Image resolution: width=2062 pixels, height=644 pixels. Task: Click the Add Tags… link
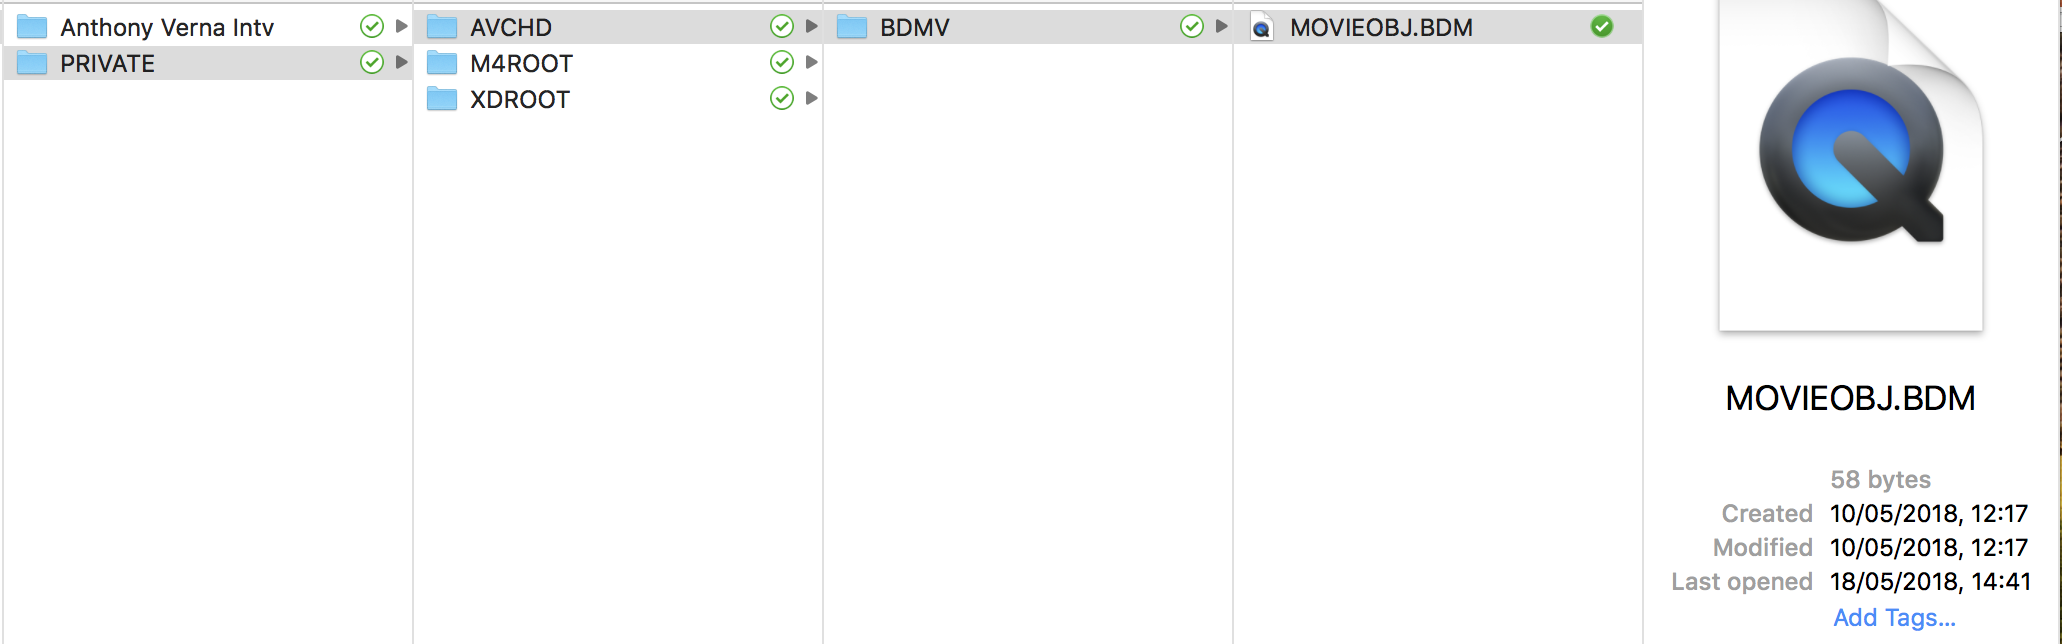coord(1894,618)
